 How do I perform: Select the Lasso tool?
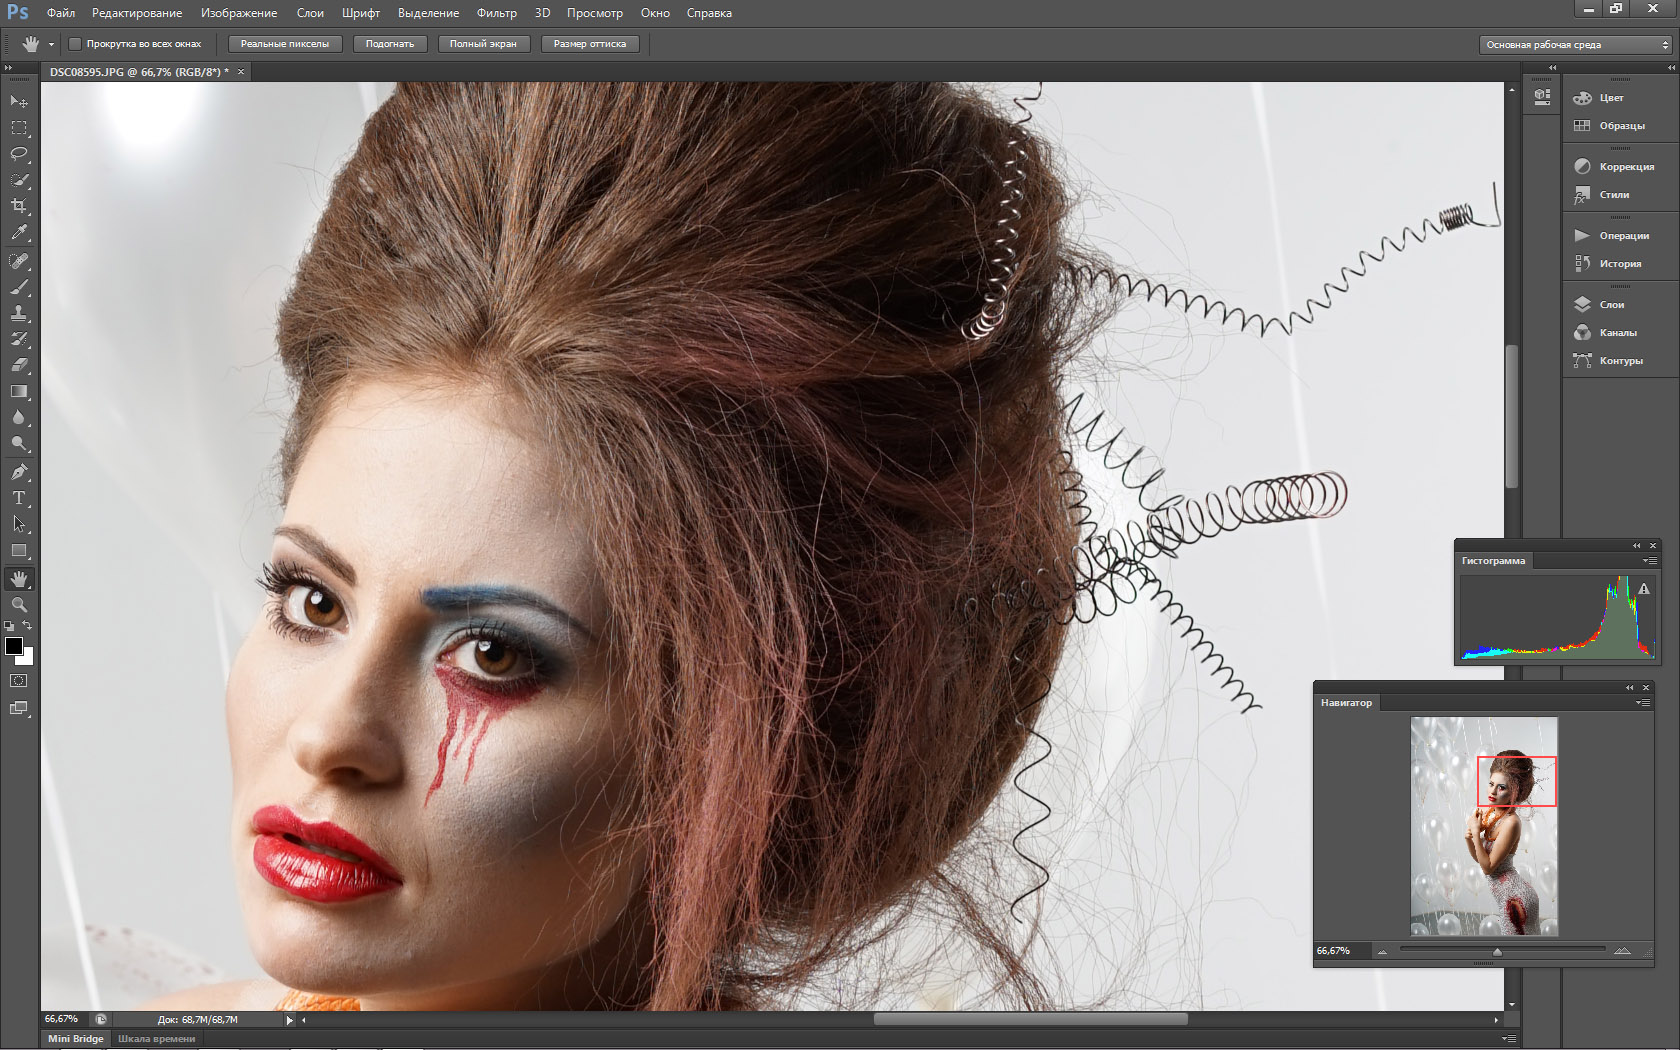coord(19,154)
